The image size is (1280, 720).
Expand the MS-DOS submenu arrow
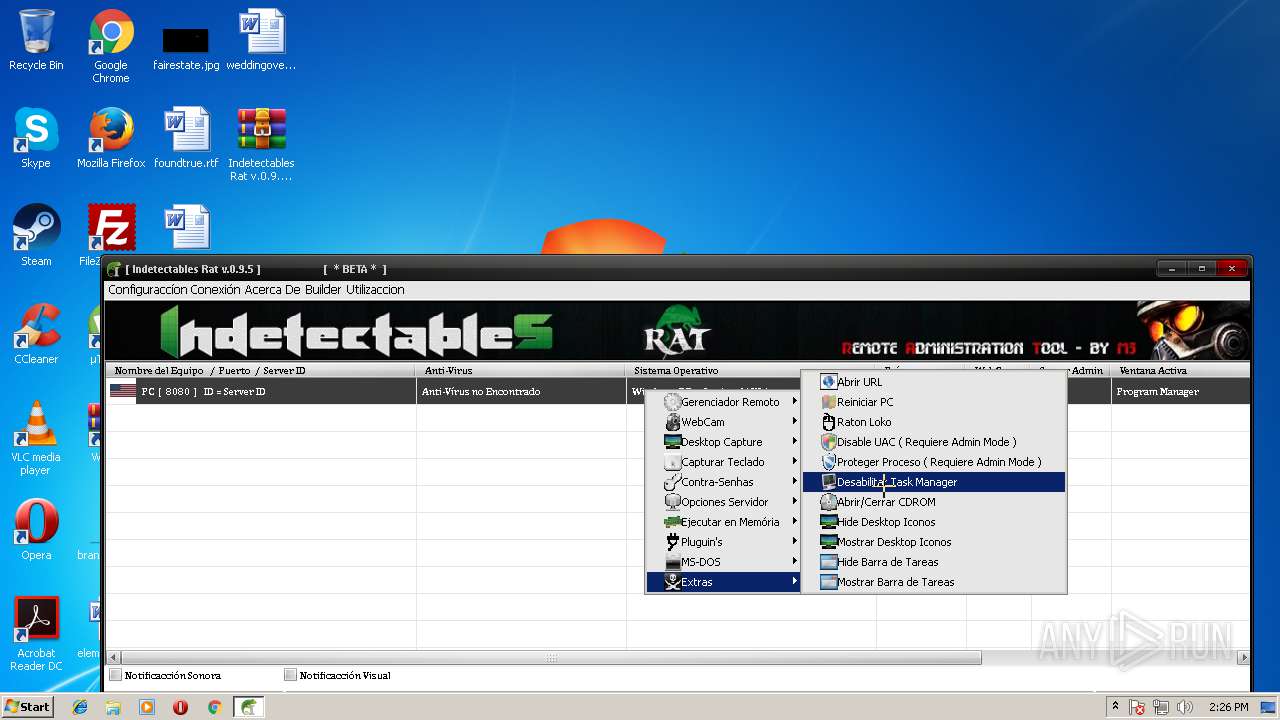click(x=795, y=562)
